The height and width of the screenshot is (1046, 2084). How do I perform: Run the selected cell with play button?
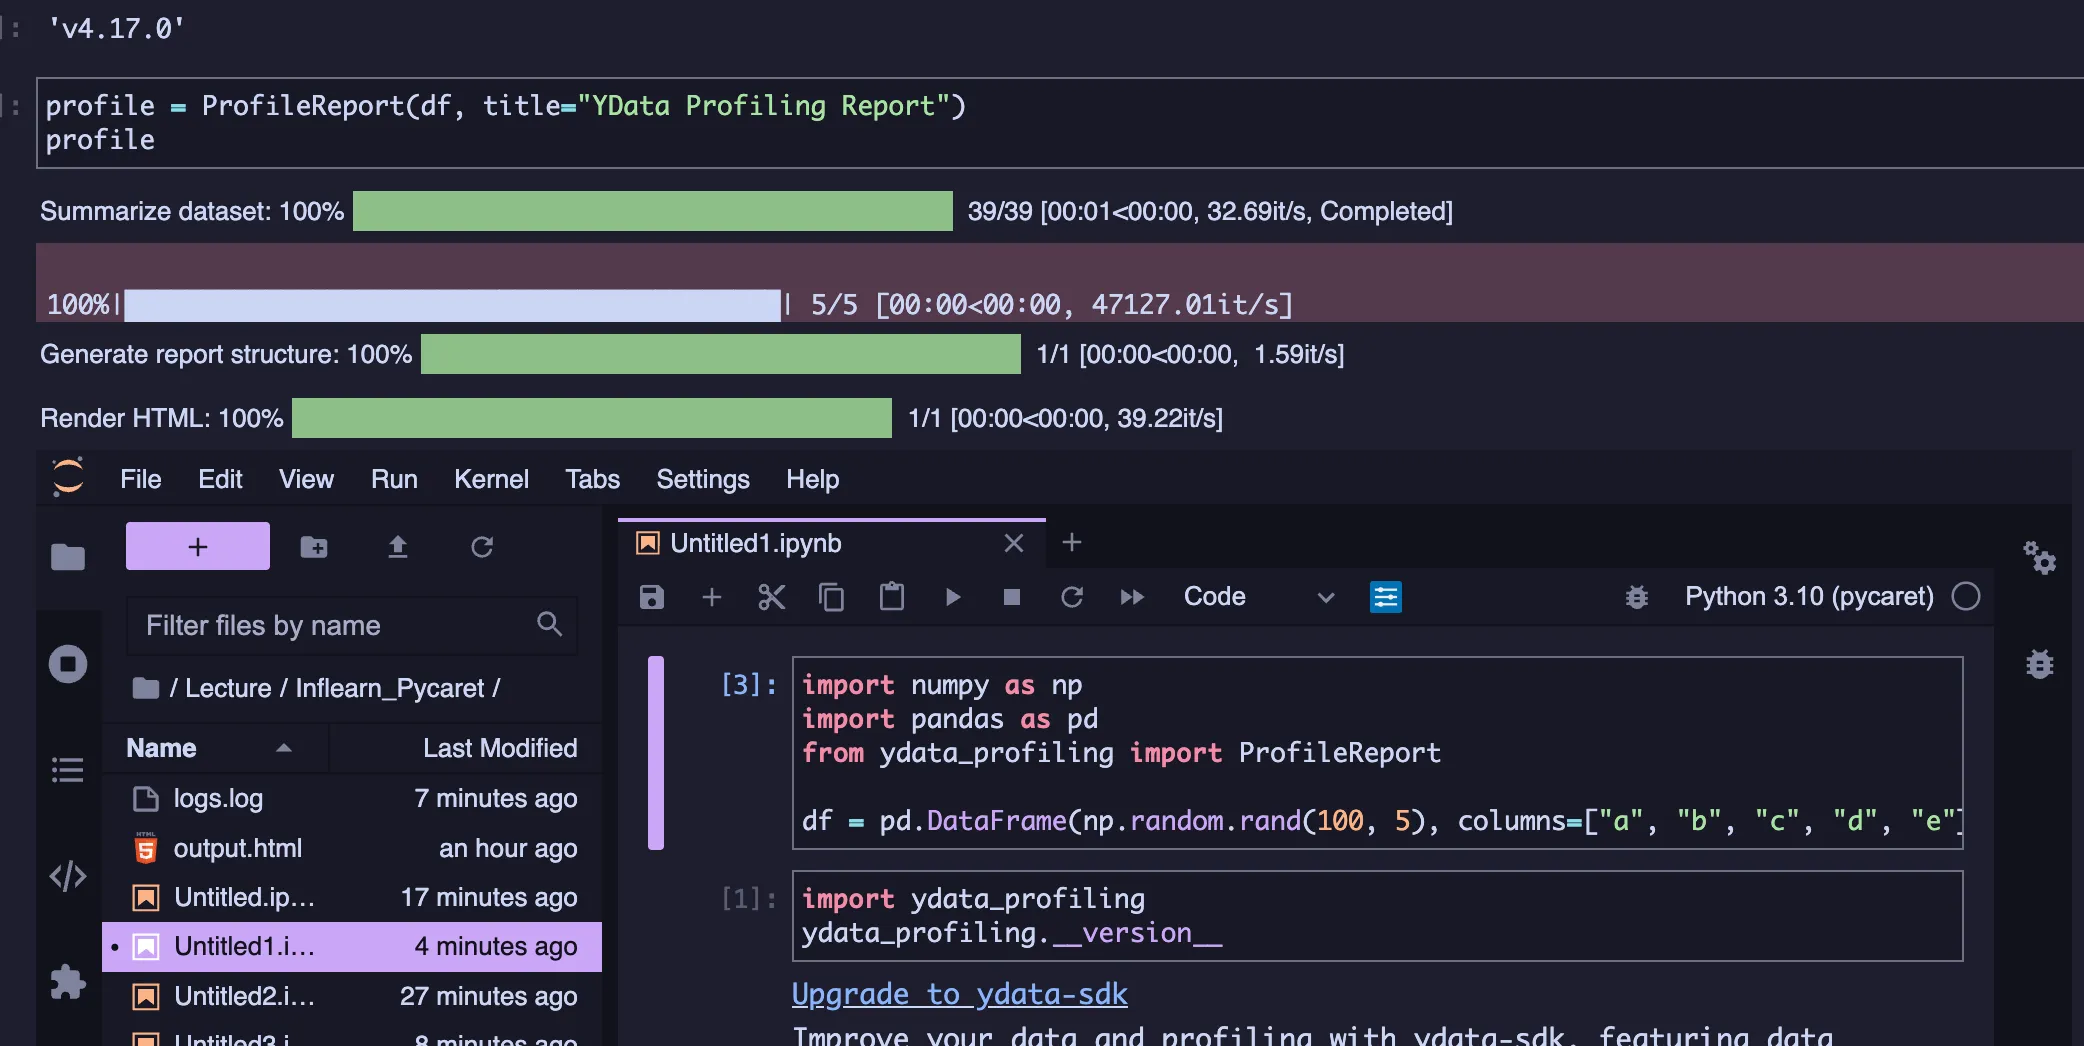(952, 597)
